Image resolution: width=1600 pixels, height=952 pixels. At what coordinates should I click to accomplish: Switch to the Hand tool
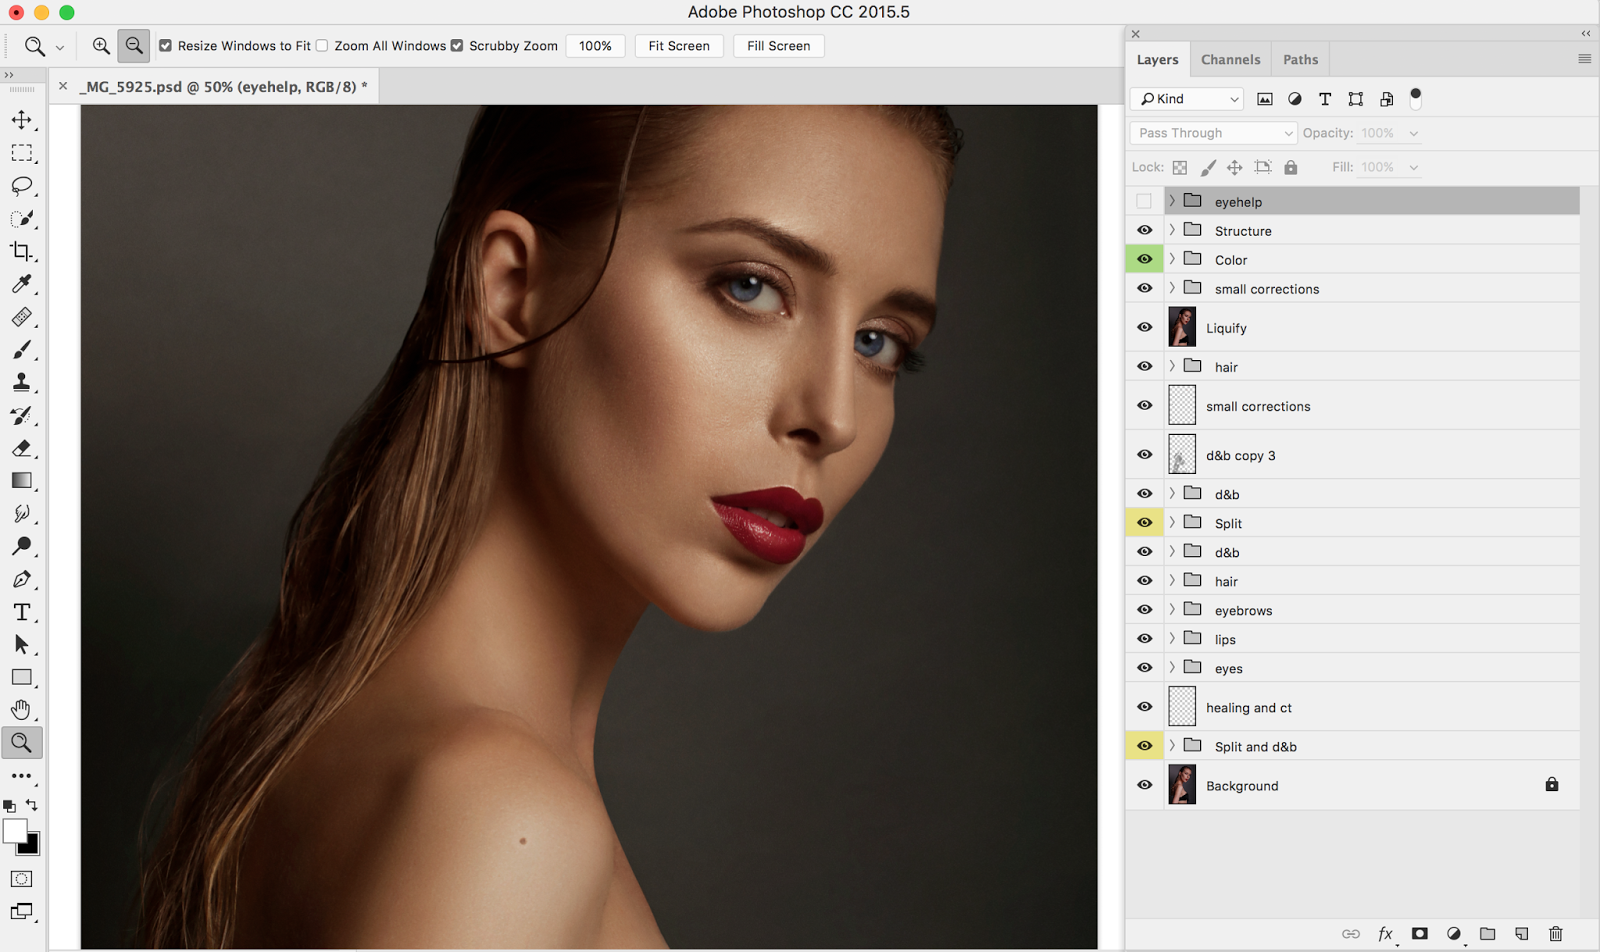coord(21,710)
